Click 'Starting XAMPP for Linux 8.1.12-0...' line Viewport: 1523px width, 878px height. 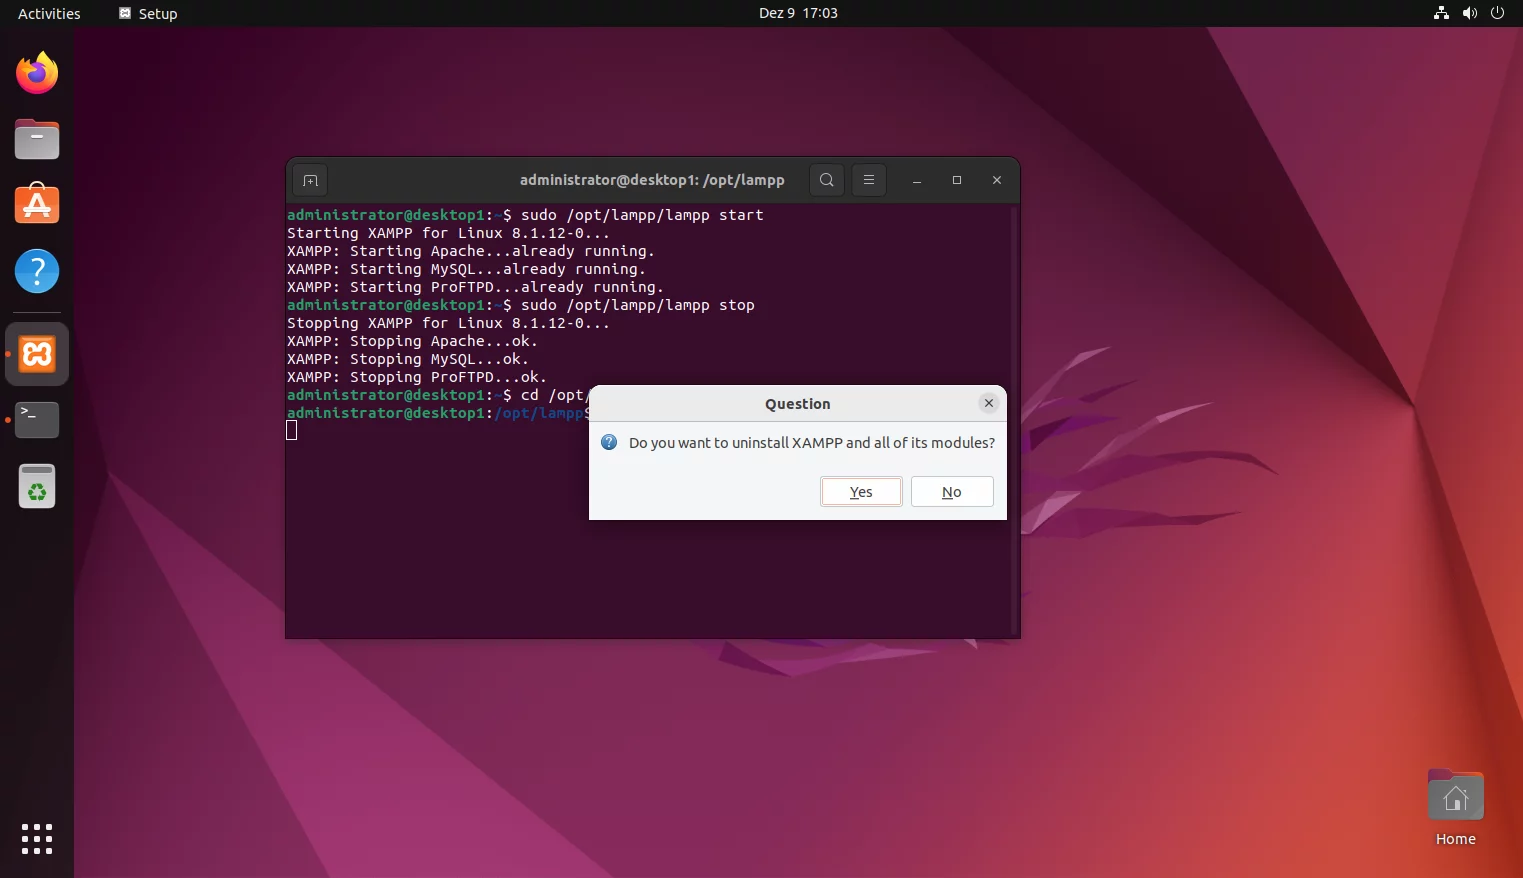click(x=448, y=233)
